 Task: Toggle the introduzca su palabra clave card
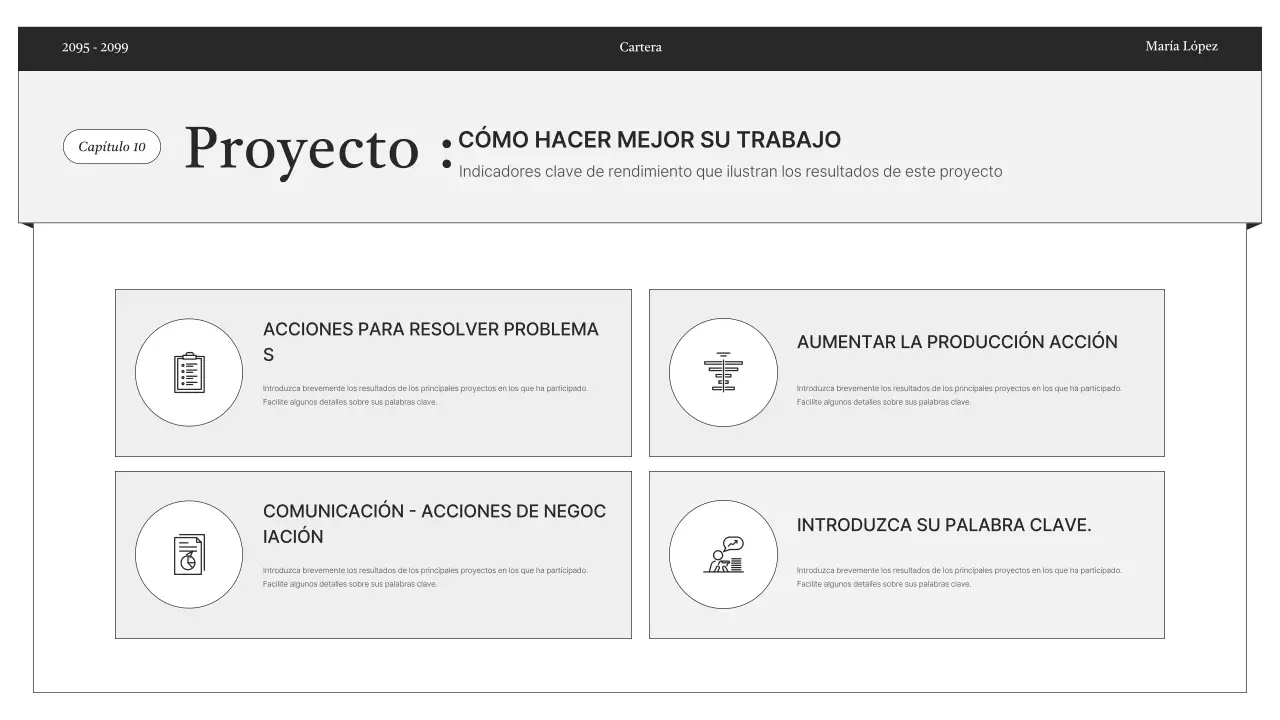(x=906, y=554)
